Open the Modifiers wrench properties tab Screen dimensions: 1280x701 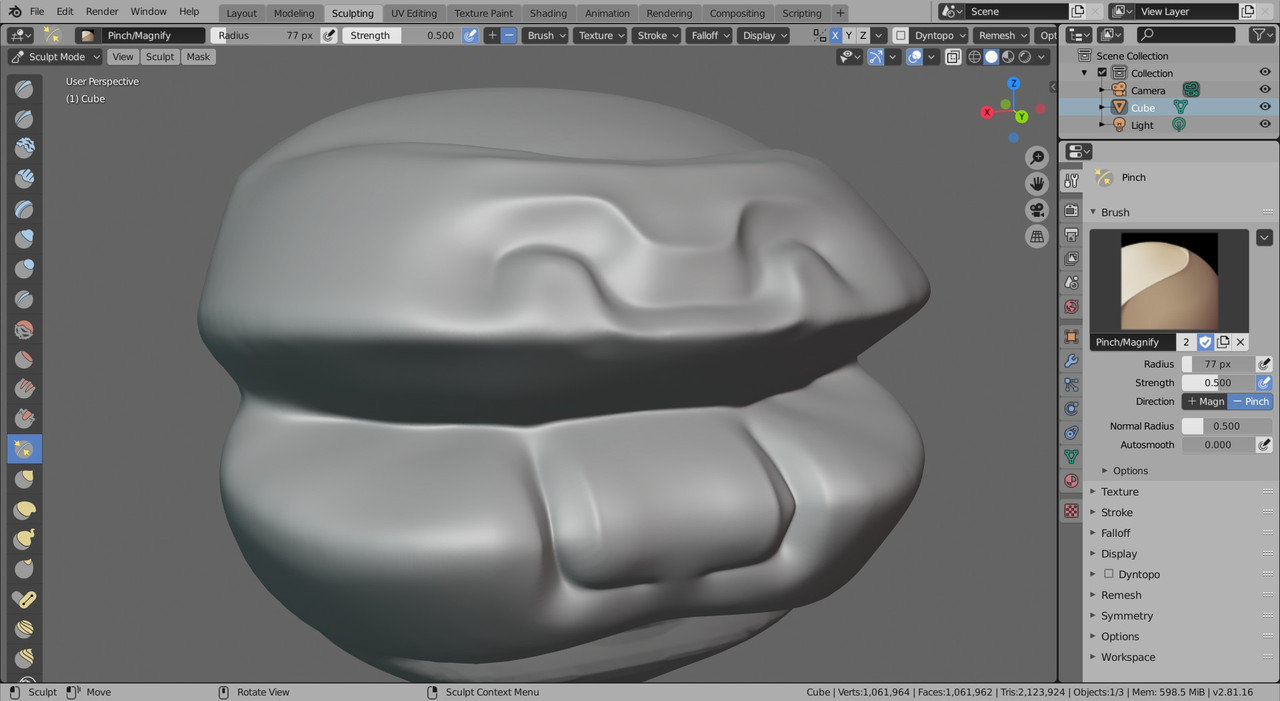pos(1071,361)
